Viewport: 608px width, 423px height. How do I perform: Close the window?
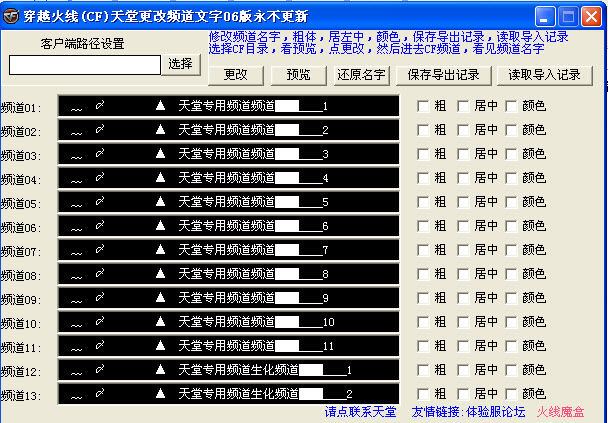[x=591, y=17]
